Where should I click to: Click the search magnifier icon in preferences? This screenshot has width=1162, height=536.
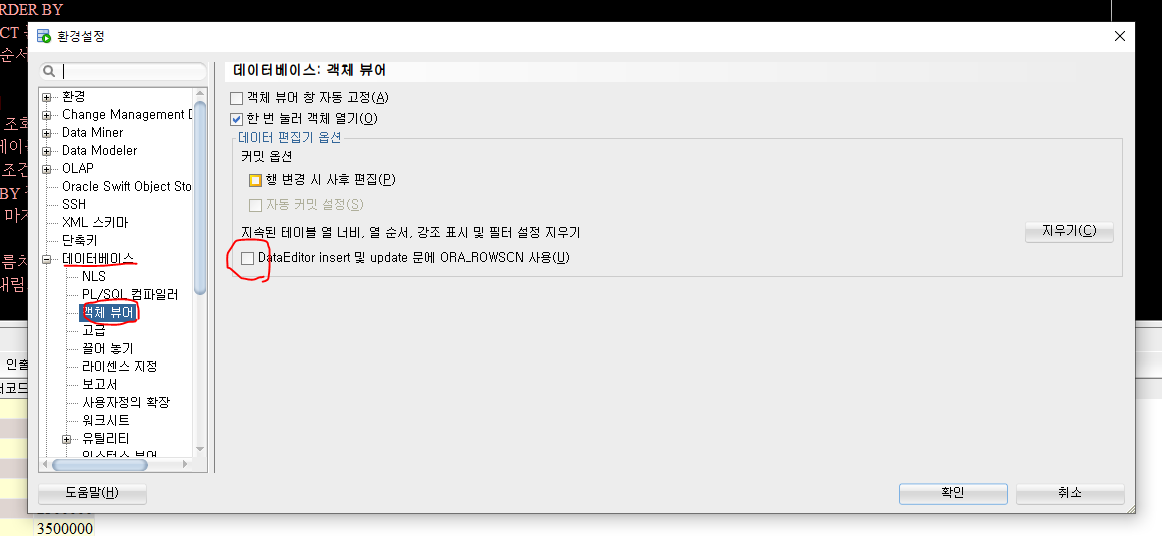click(49, 71)
